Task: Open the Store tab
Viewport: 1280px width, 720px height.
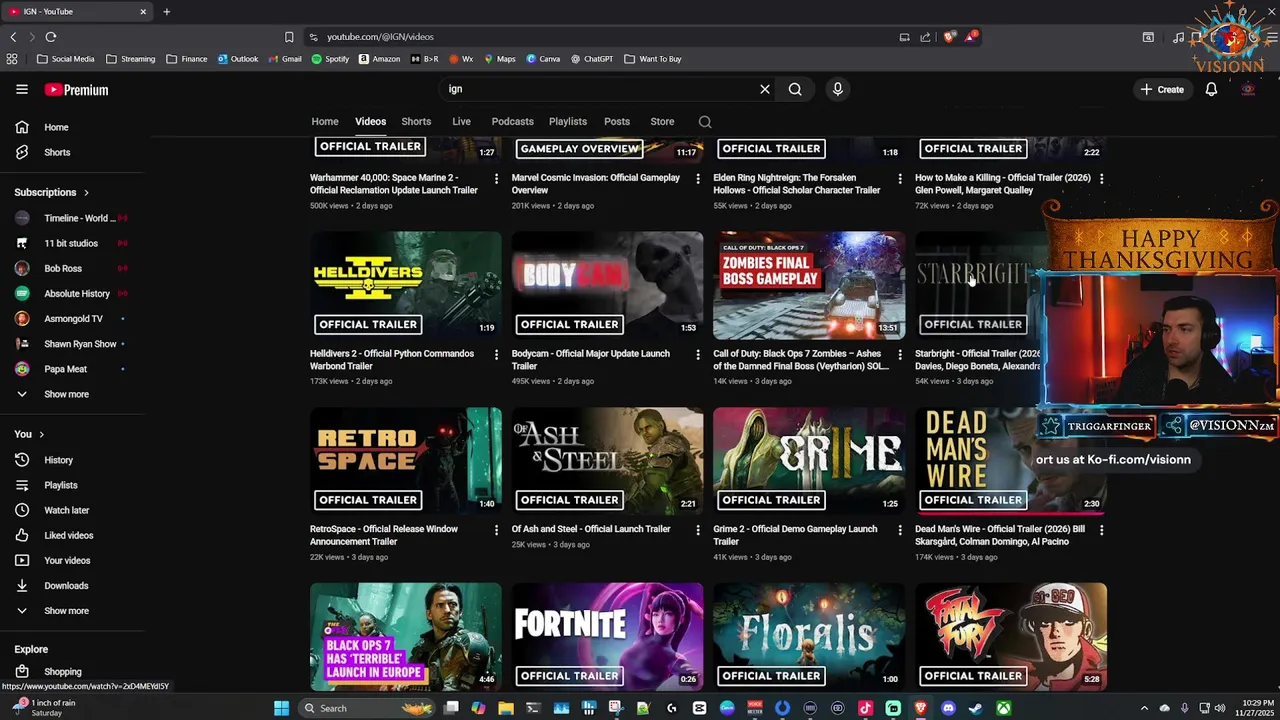Action: [662, 122]
